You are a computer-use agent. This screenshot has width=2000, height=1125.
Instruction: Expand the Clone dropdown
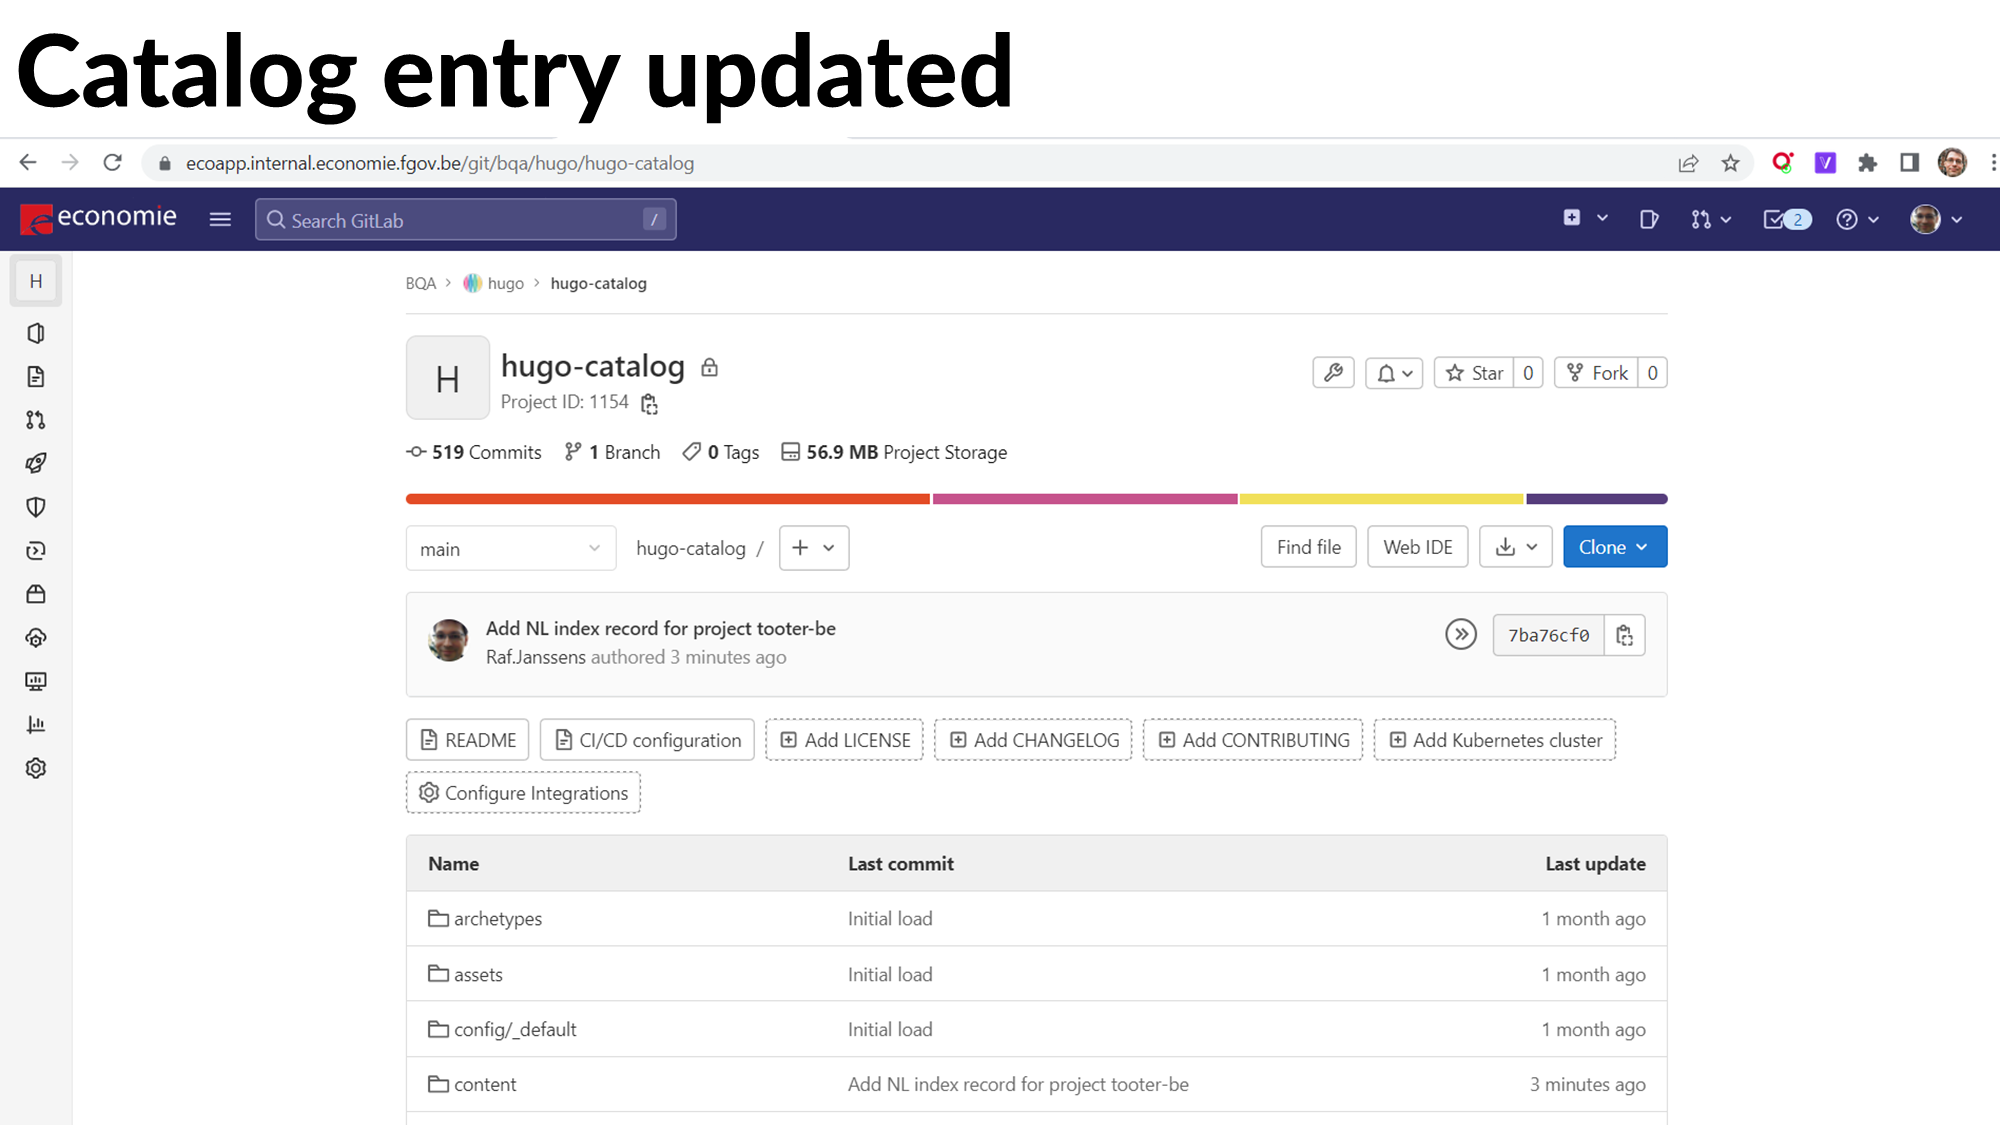[1614, 547]
